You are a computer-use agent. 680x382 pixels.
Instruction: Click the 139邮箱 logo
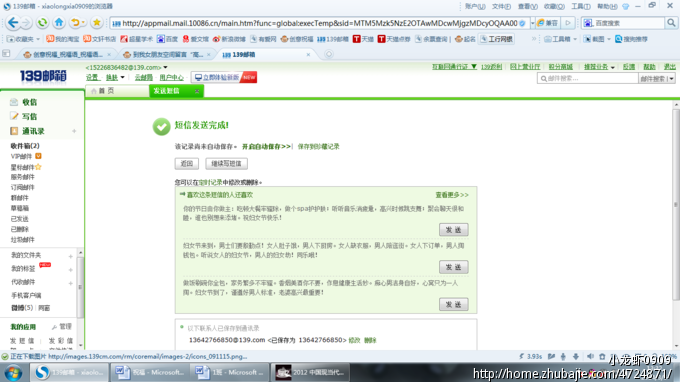[x=42, y=76]
